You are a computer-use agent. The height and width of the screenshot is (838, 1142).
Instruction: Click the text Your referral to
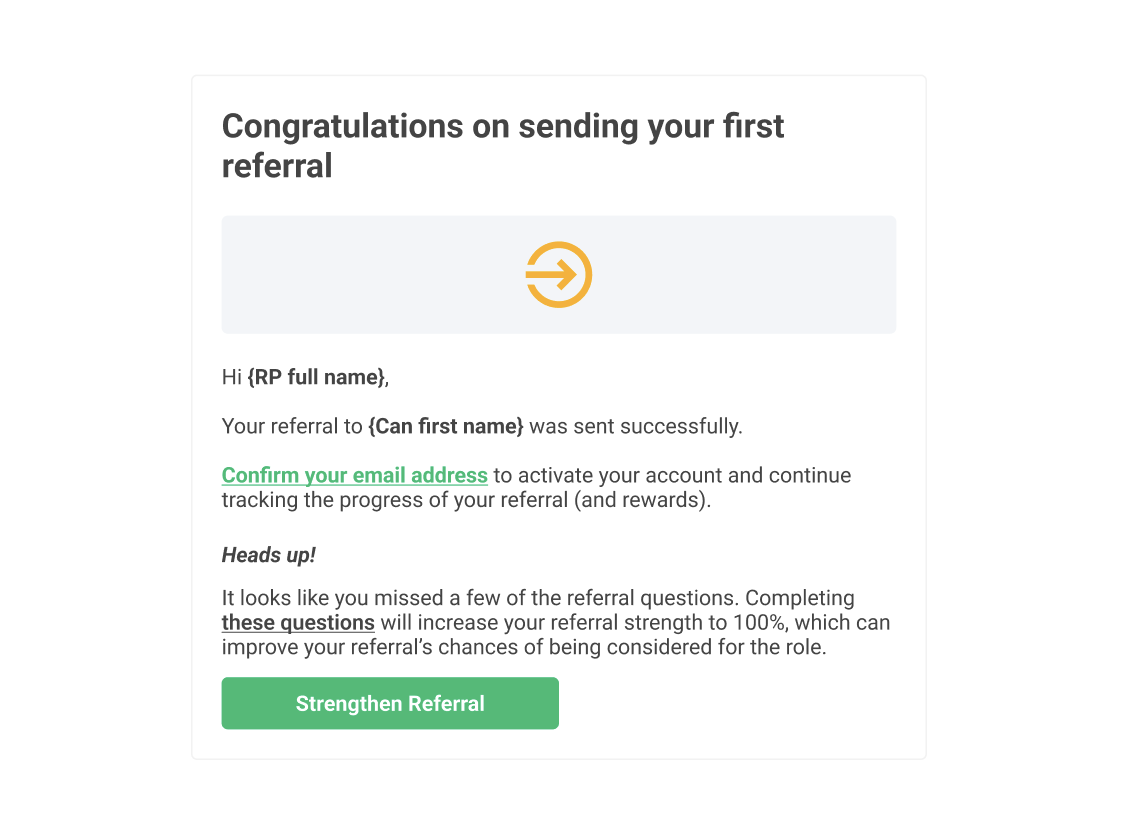pos(292,426)
